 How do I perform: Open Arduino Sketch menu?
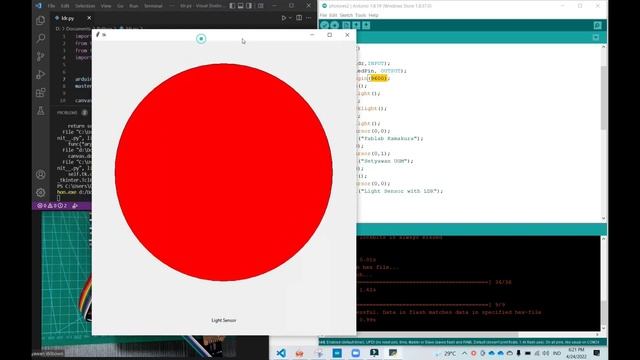(346, 15)
